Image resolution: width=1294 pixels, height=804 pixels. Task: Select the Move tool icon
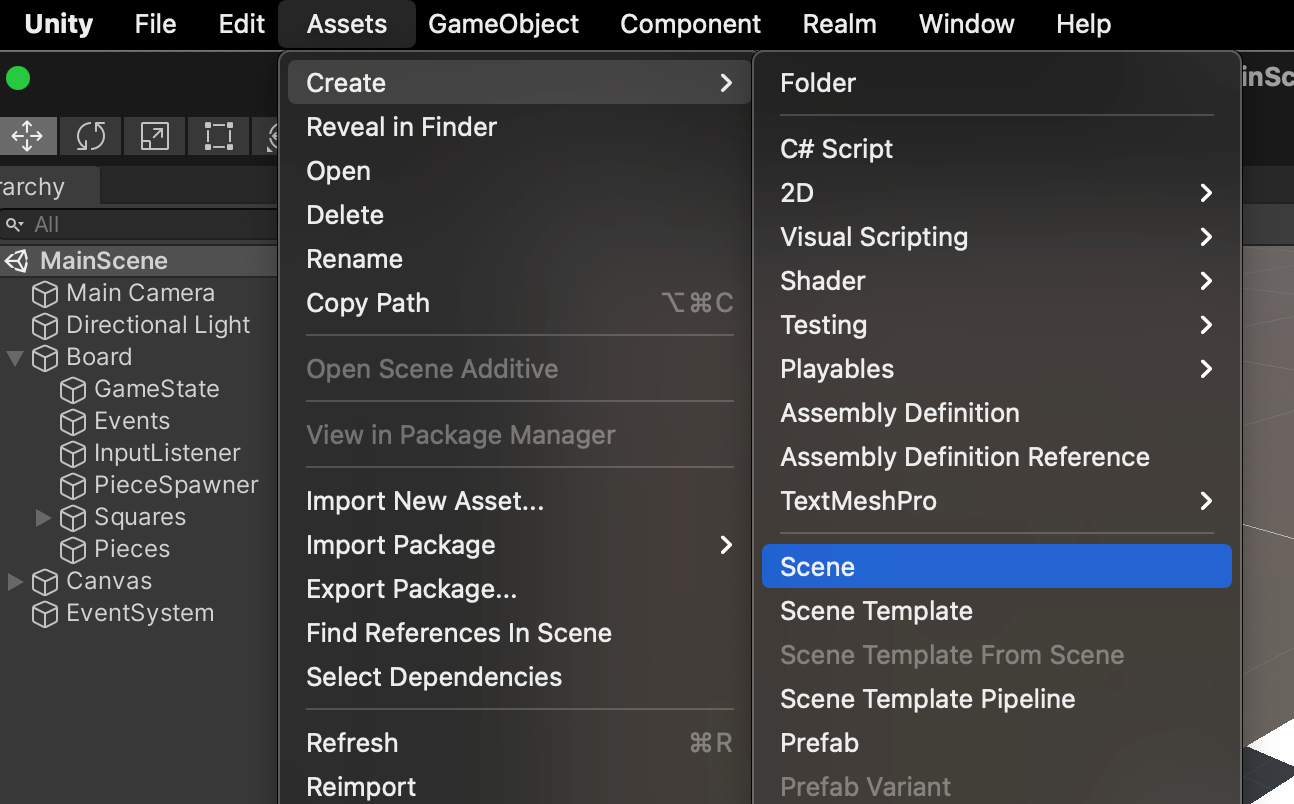coord(27,136)
